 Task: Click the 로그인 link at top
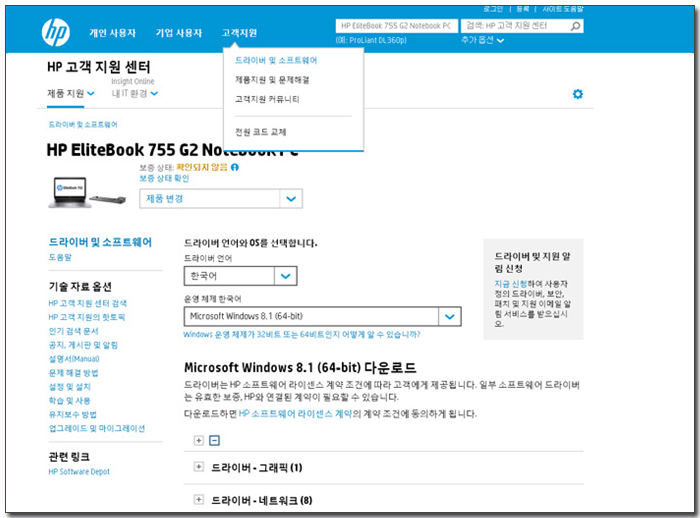click(493, 9)
